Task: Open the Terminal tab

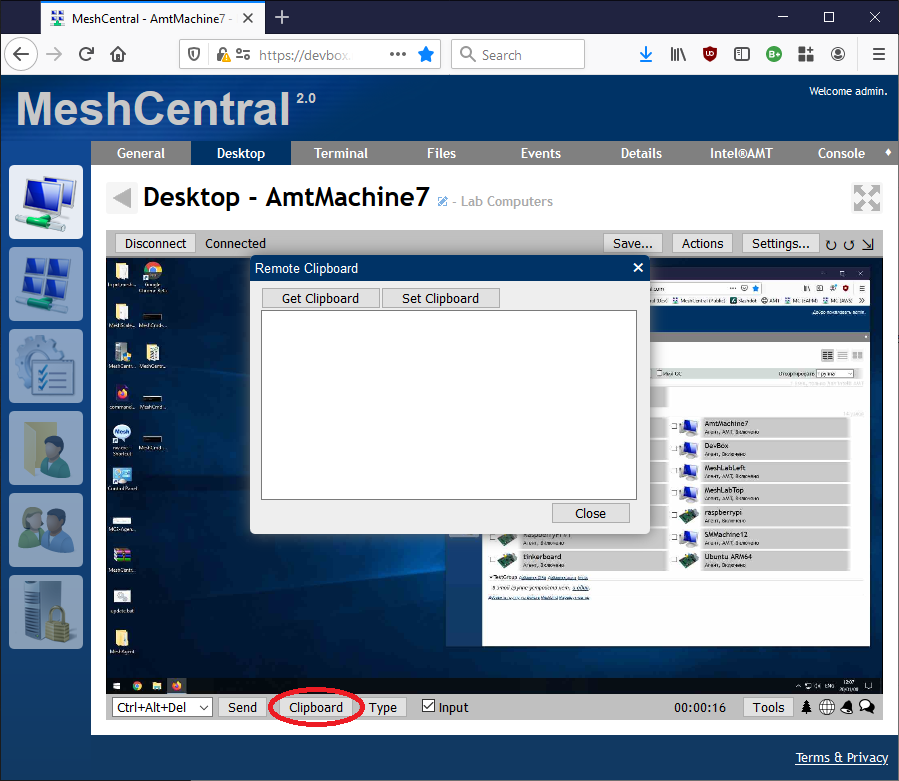Action: [x=341, y=153]
